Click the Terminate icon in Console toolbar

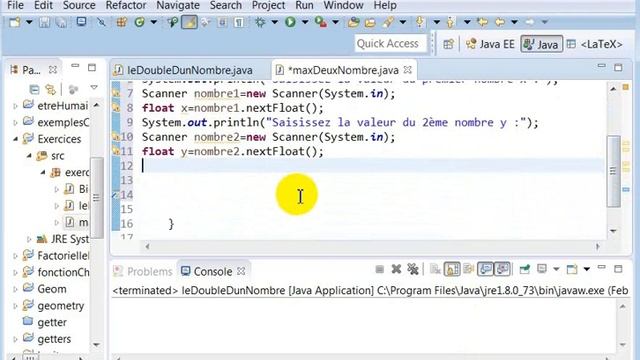pos(380,269)
